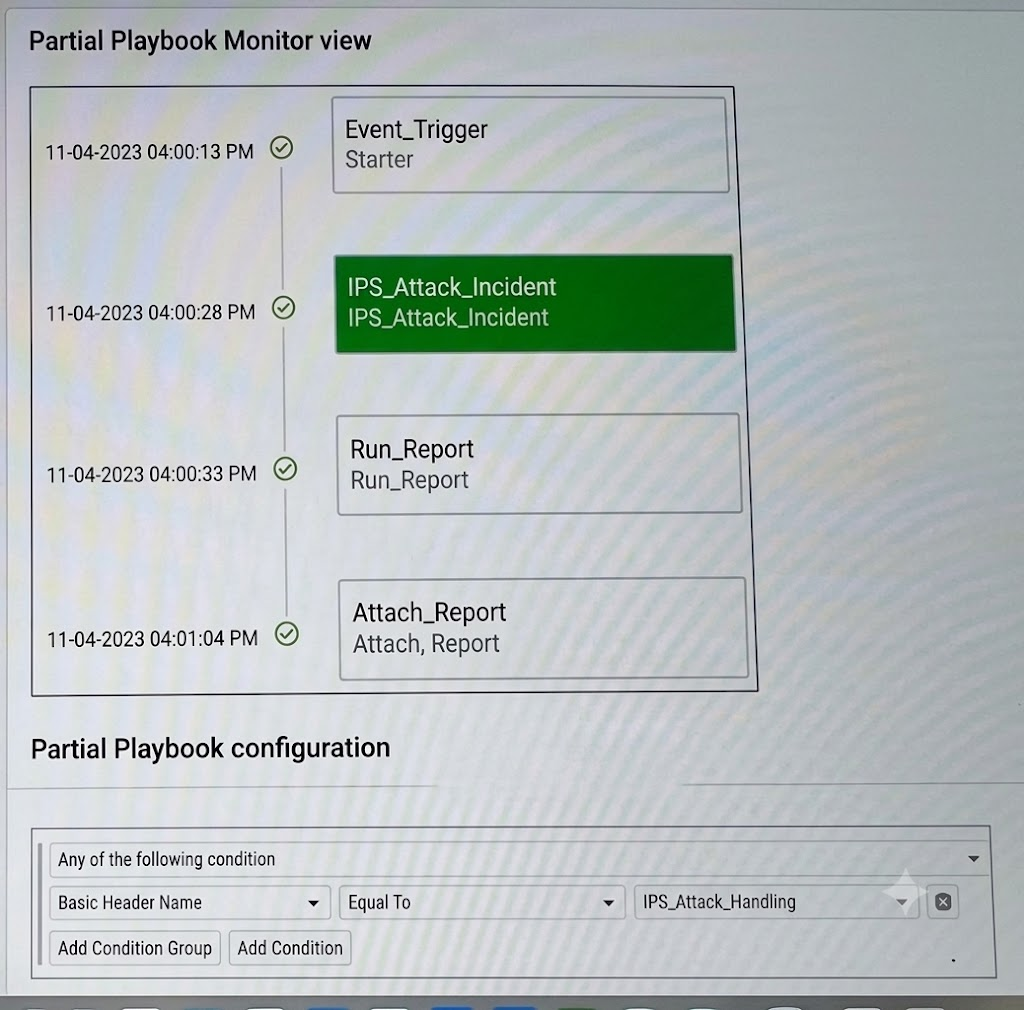Click the timestamp 11-04-2023 04:00:33 PM

pos(152,474)
